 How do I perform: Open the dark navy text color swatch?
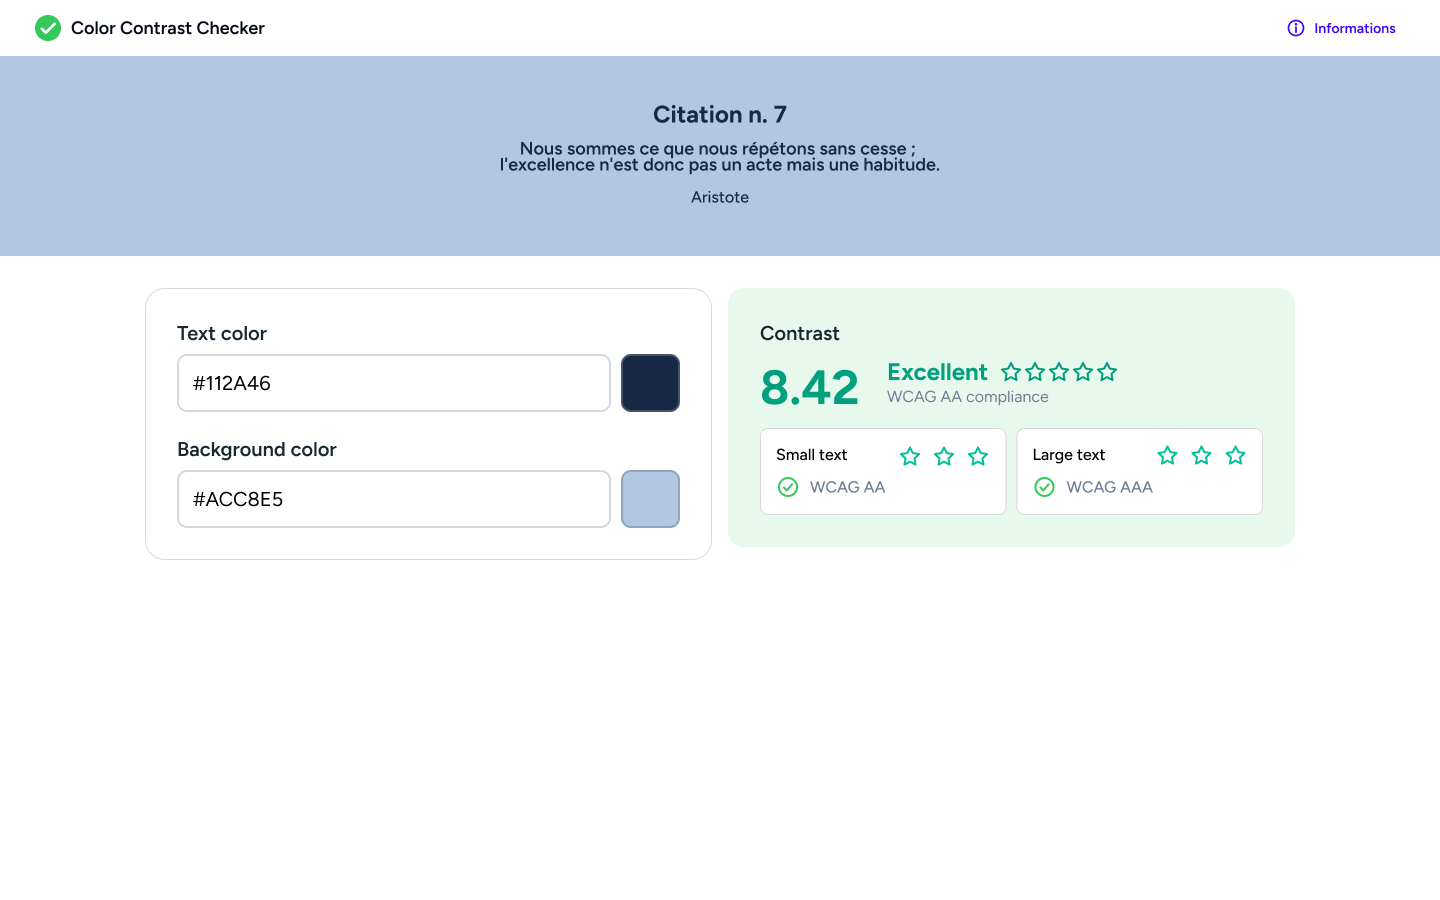pos(650,383)
